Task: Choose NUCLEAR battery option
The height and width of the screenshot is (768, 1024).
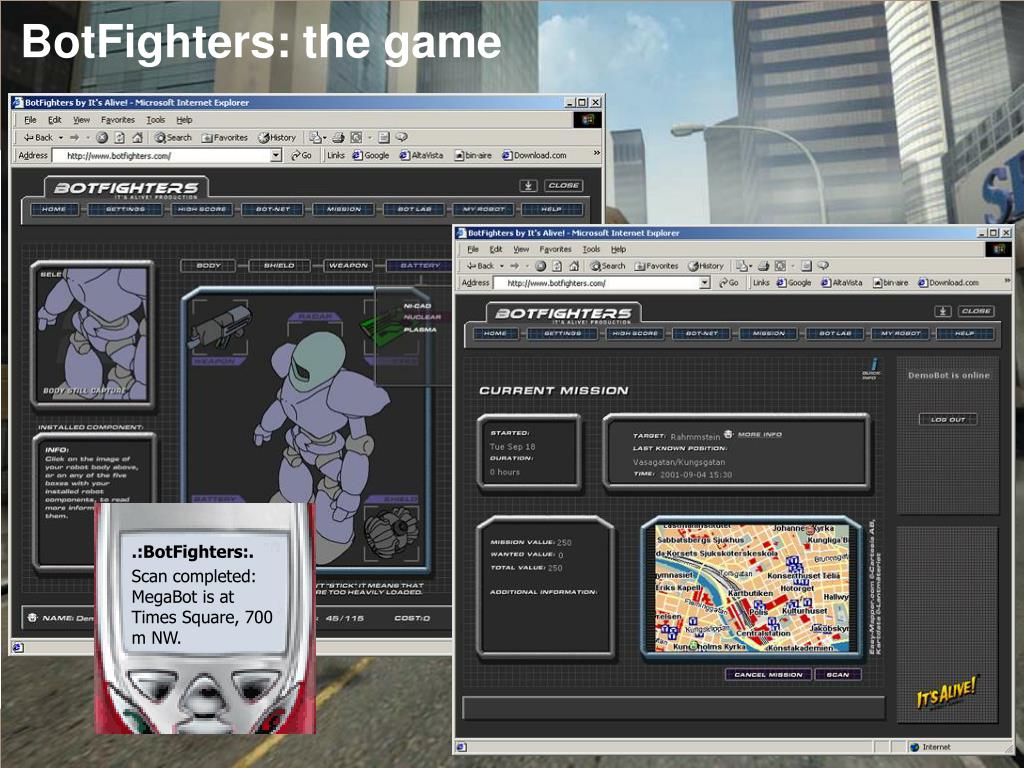Action: point(422,317)
